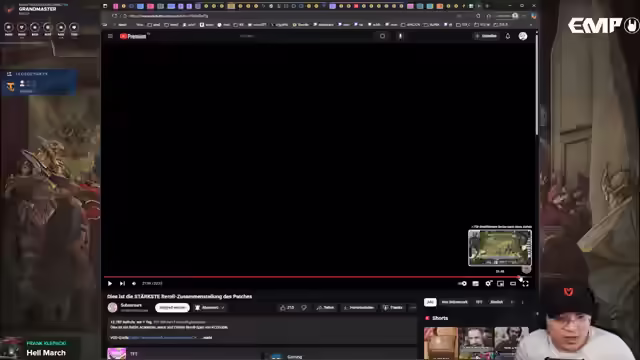Screen dimensions: 640x360
Task: Click the Herunterladen download button
Action: click(x=359, y=307)
